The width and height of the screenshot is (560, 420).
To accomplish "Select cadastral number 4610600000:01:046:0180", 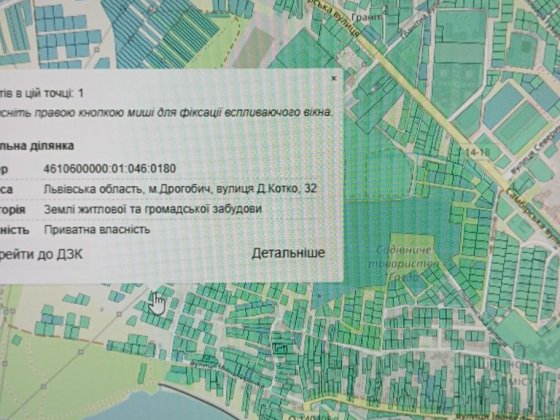I will pos(110,168).
